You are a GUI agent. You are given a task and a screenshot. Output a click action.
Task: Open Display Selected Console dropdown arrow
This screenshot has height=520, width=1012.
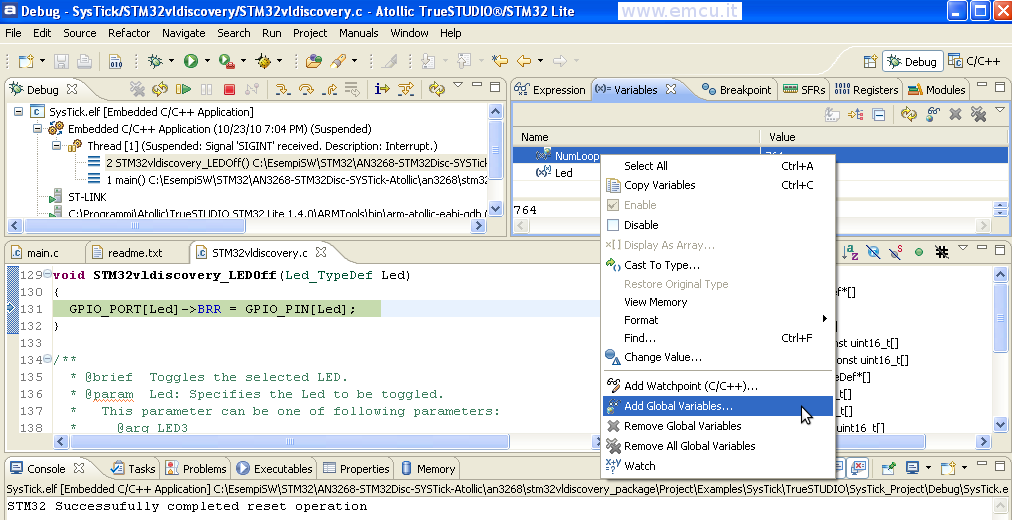click(x=928, y=468)
